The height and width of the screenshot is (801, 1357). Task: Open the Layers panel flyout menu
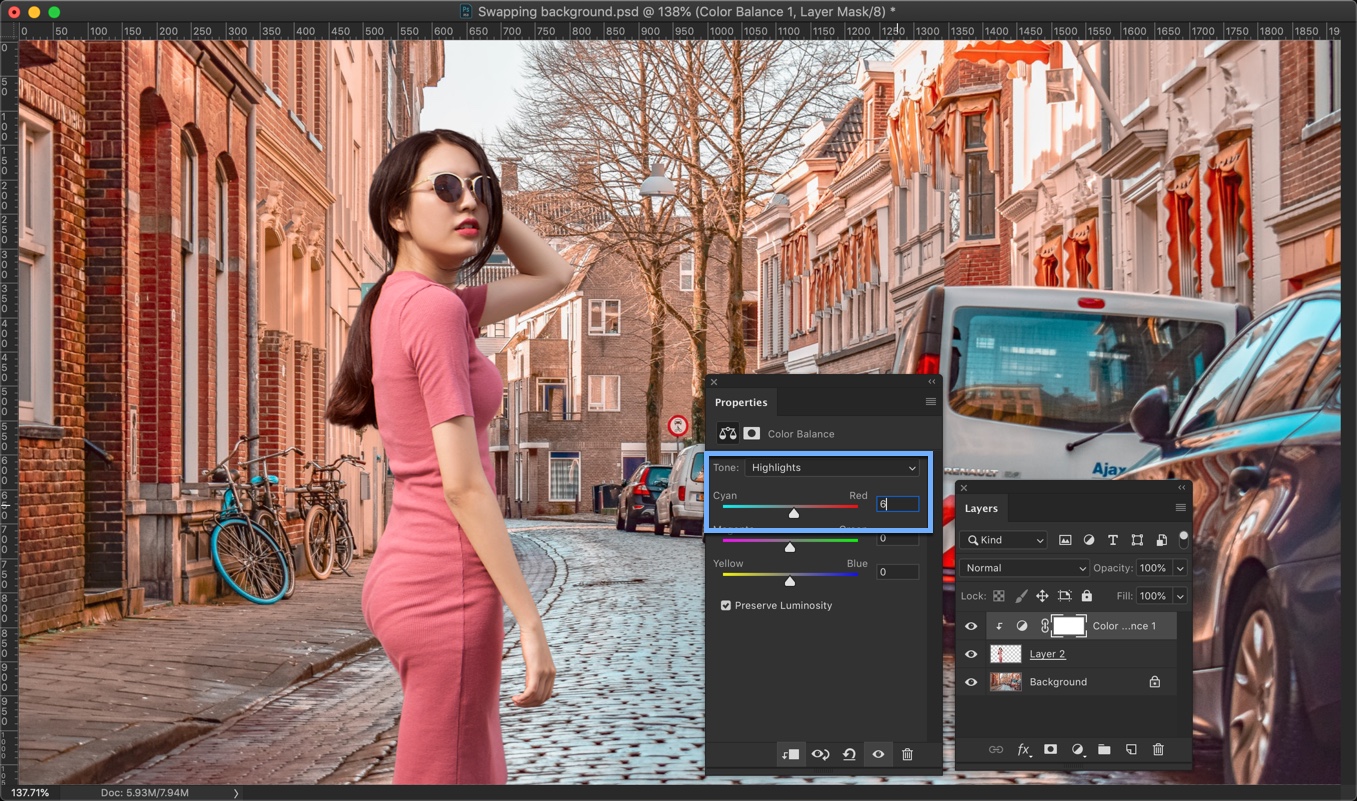click(1180, 508)
